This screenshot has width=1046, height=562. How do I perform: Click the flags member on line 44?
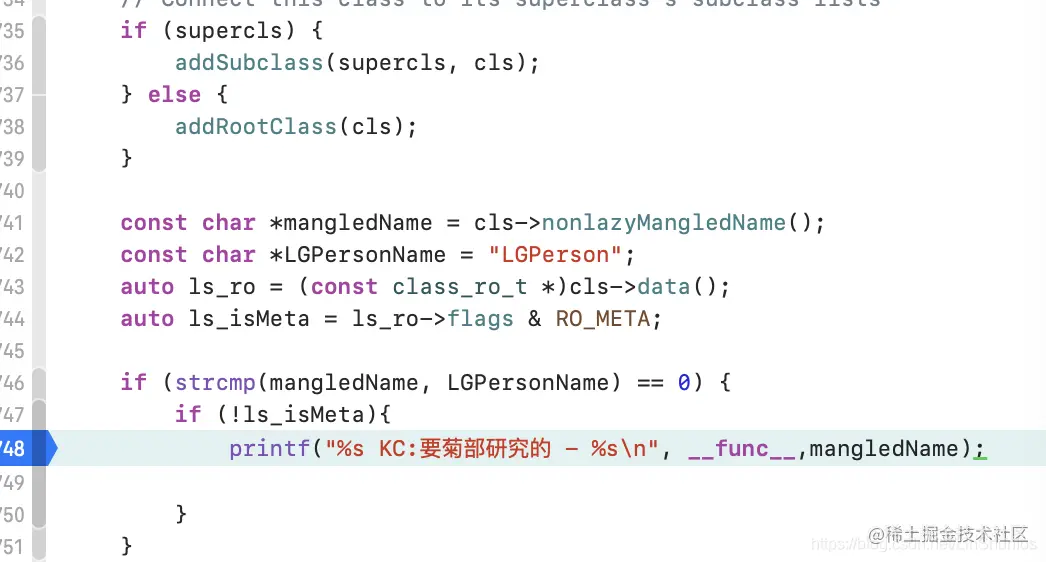(x=480, y=319)
